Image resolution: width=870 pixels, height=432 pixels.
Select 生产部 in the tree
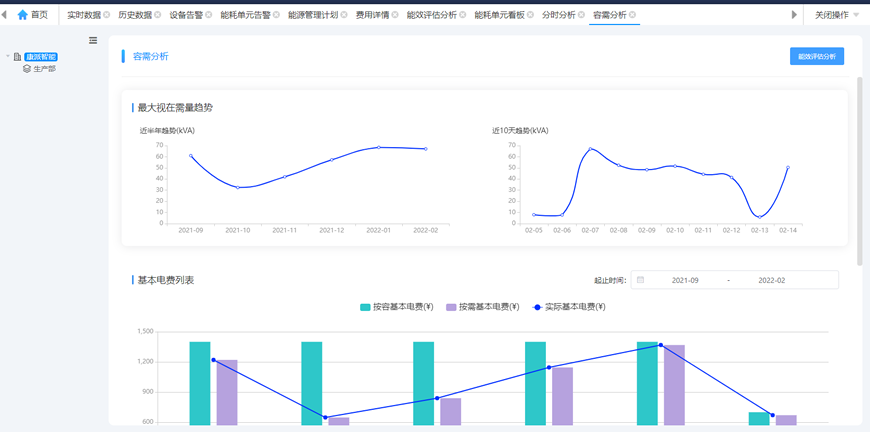coord(44,69)
